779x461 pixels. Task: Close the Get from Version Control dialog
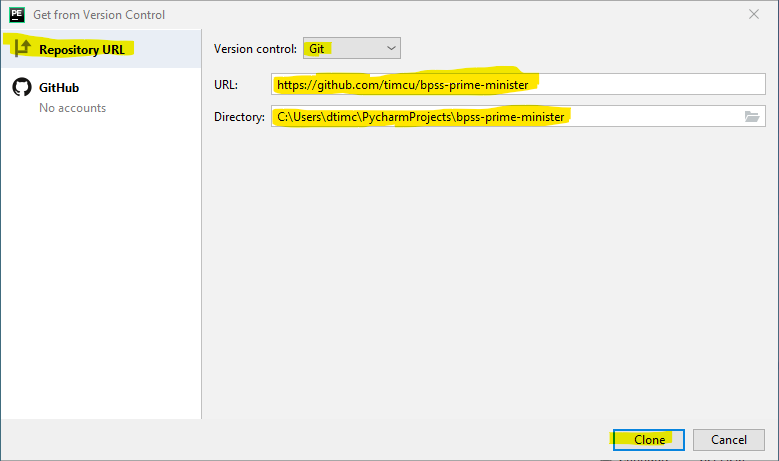click(x=754, y=14)
